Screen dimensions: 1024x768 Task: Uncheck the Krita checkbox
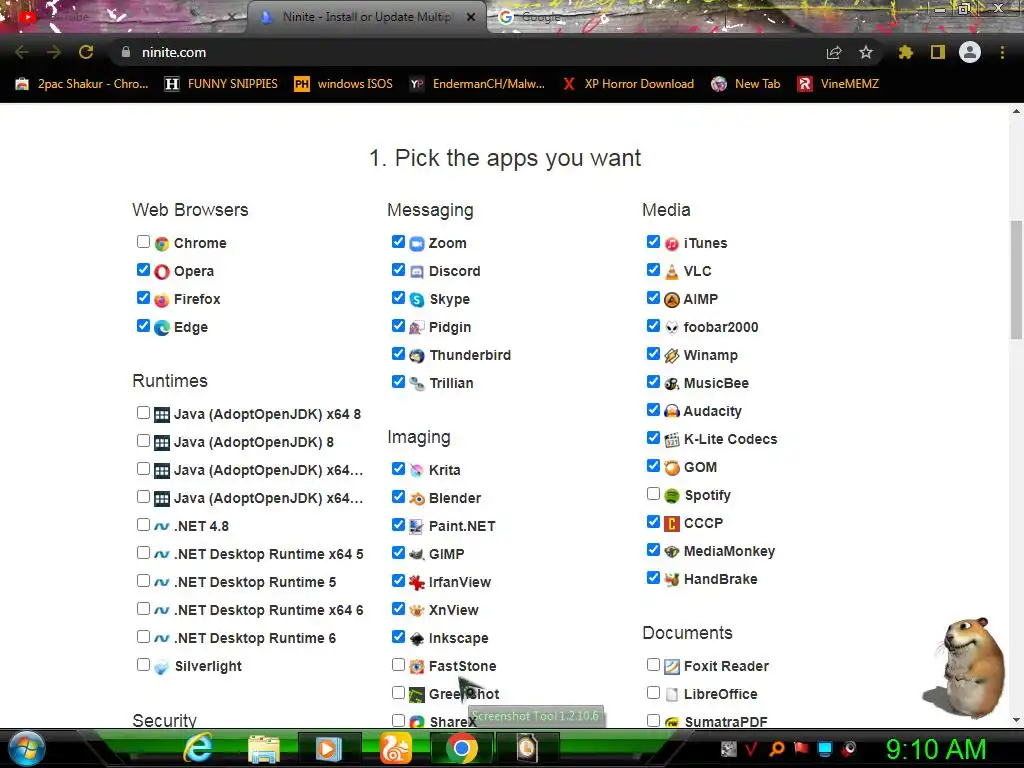click(398, 468)
